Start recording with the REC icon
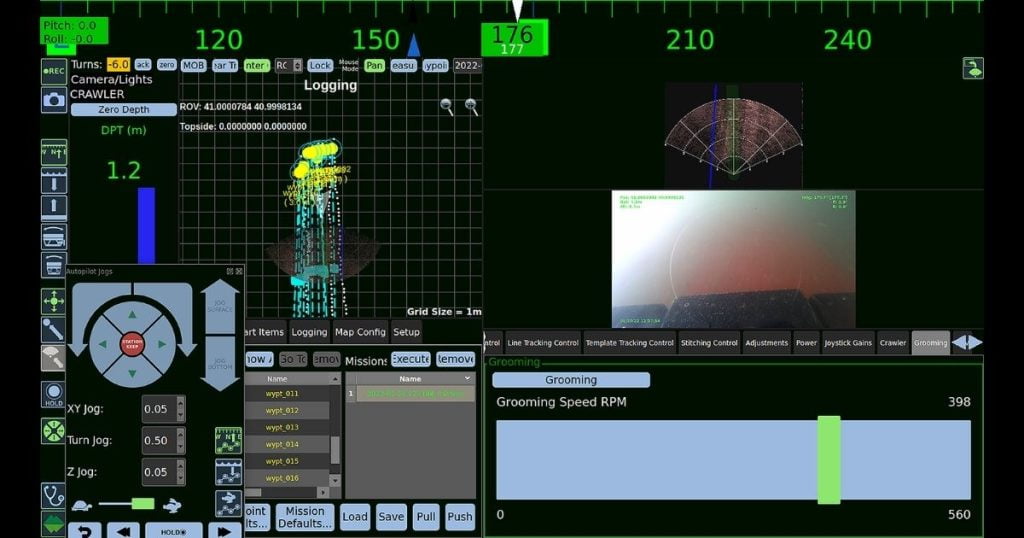The image size is (1024, 538). click(x=54, y=71)
